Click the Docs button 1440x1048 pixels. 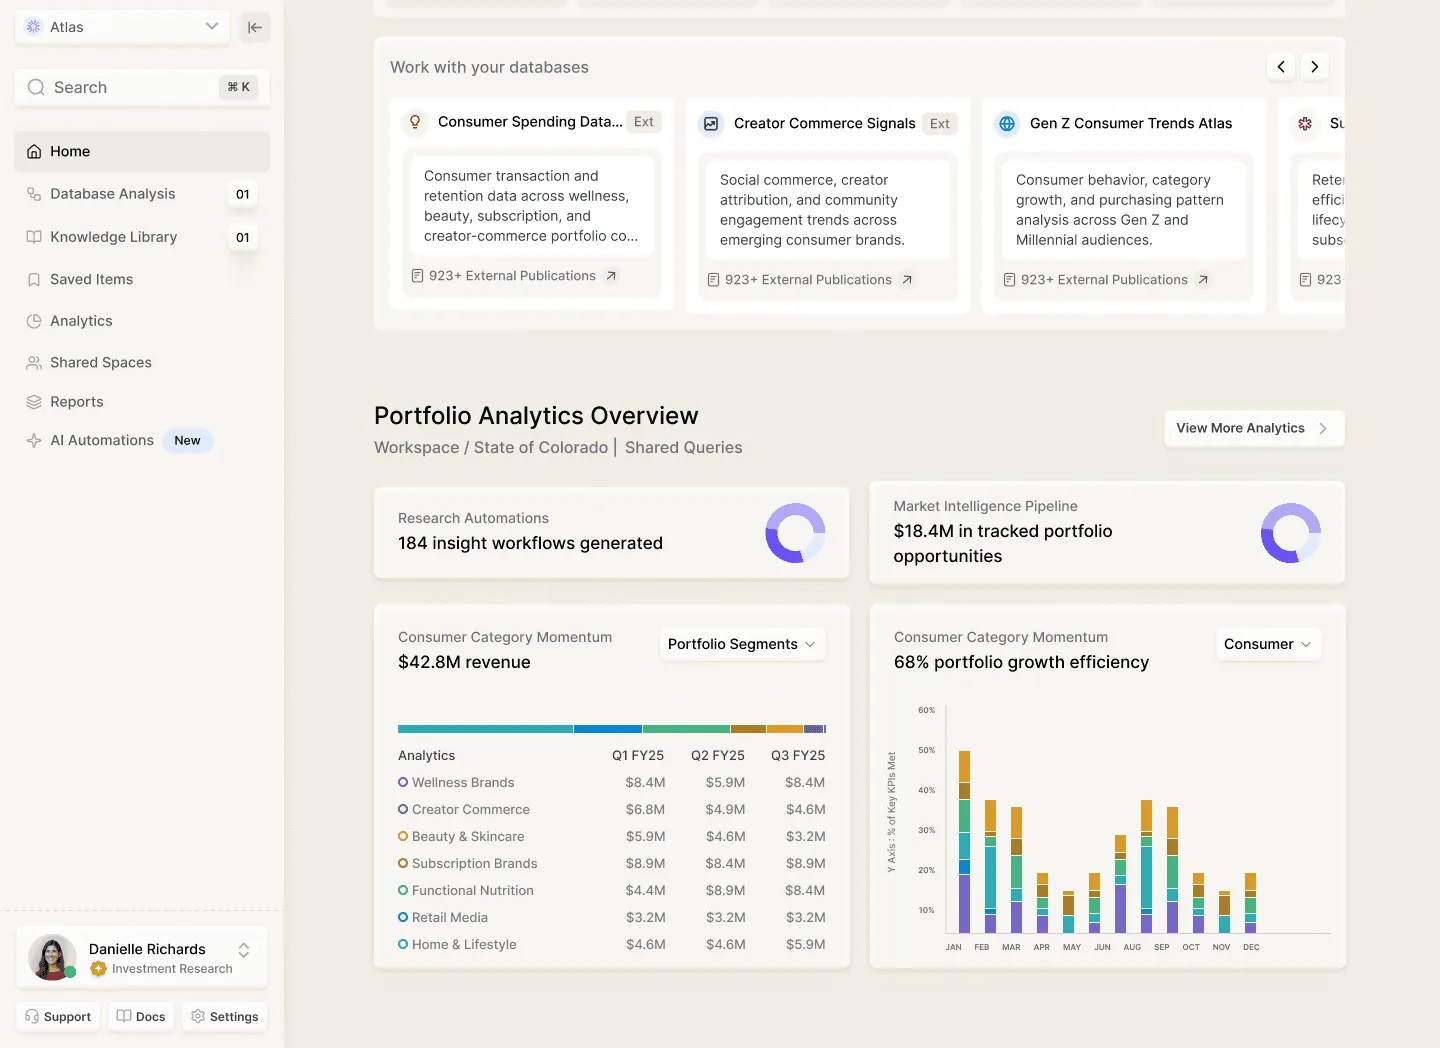pyautogui.click(x=141, y=1016)
